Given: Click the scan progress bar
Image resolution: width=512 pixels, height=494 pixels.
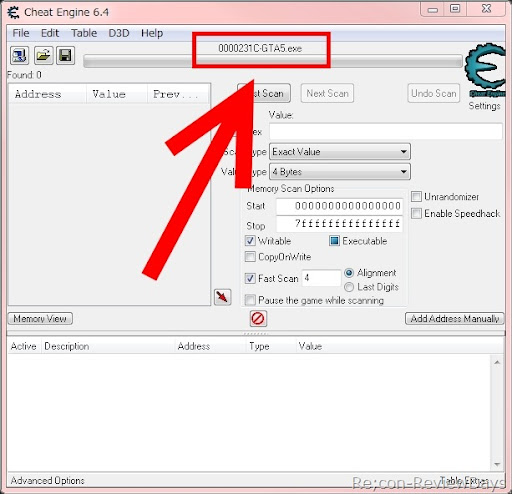Looking at the screenshot, I should (273, 62).
